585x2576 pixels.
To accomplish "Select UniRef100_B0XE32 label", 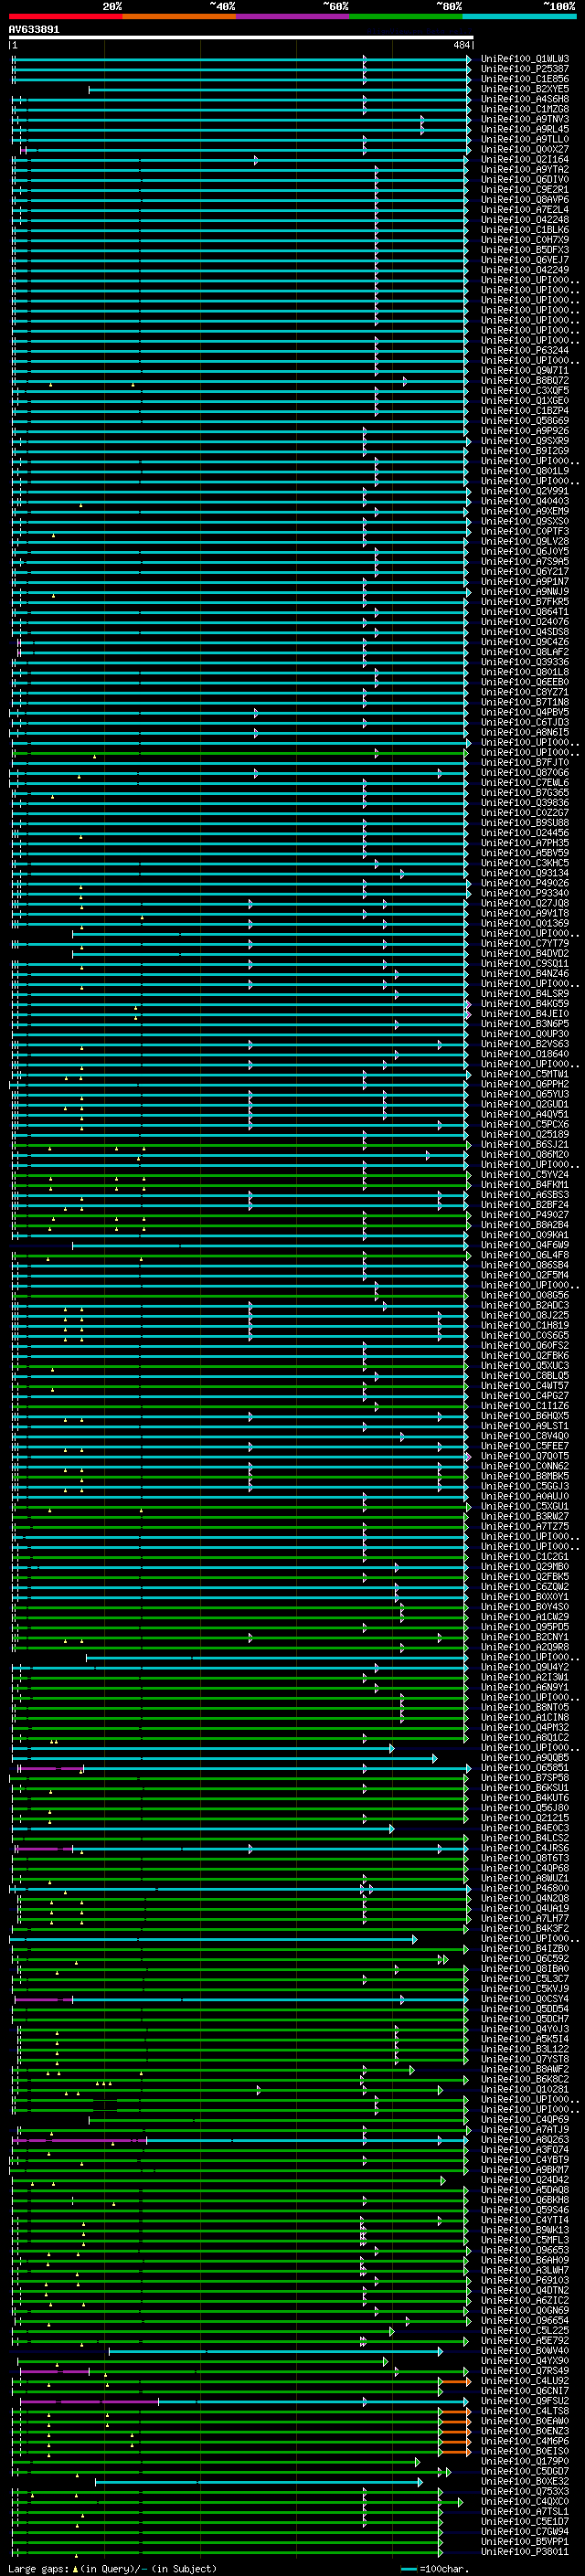I will point(525,2481).
